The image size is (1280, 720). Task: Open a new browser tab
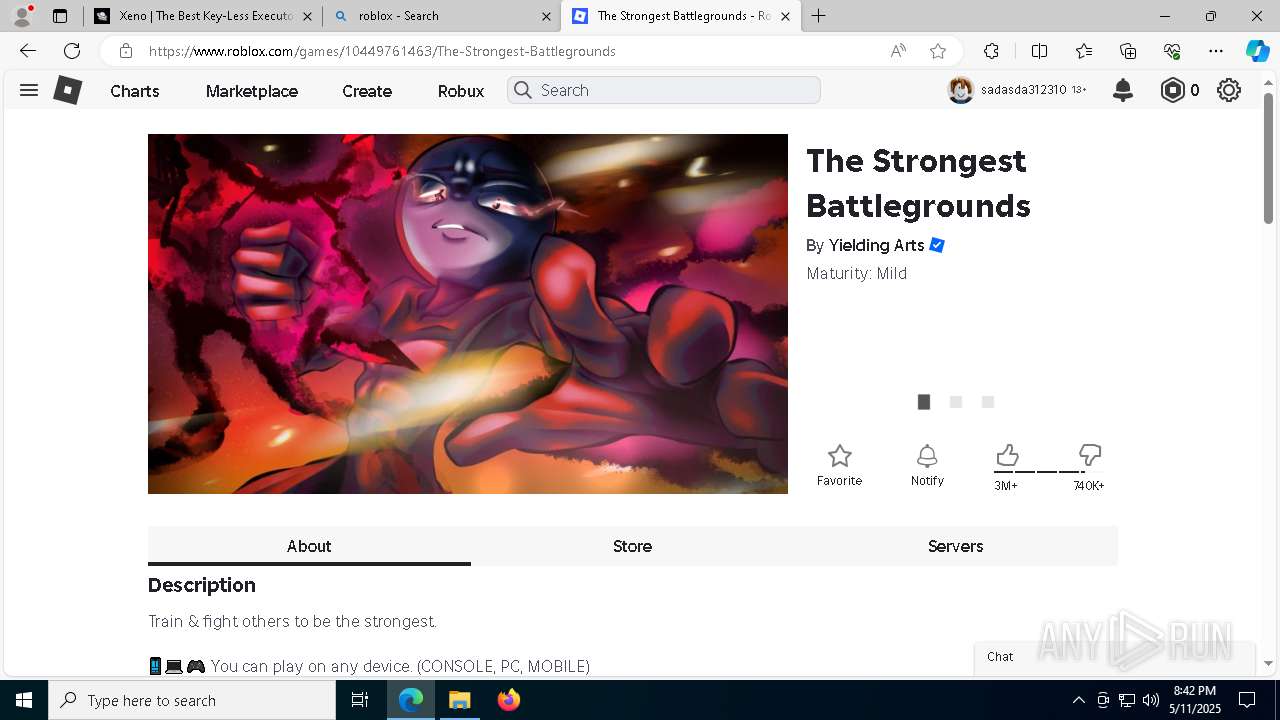coord(818,16)
